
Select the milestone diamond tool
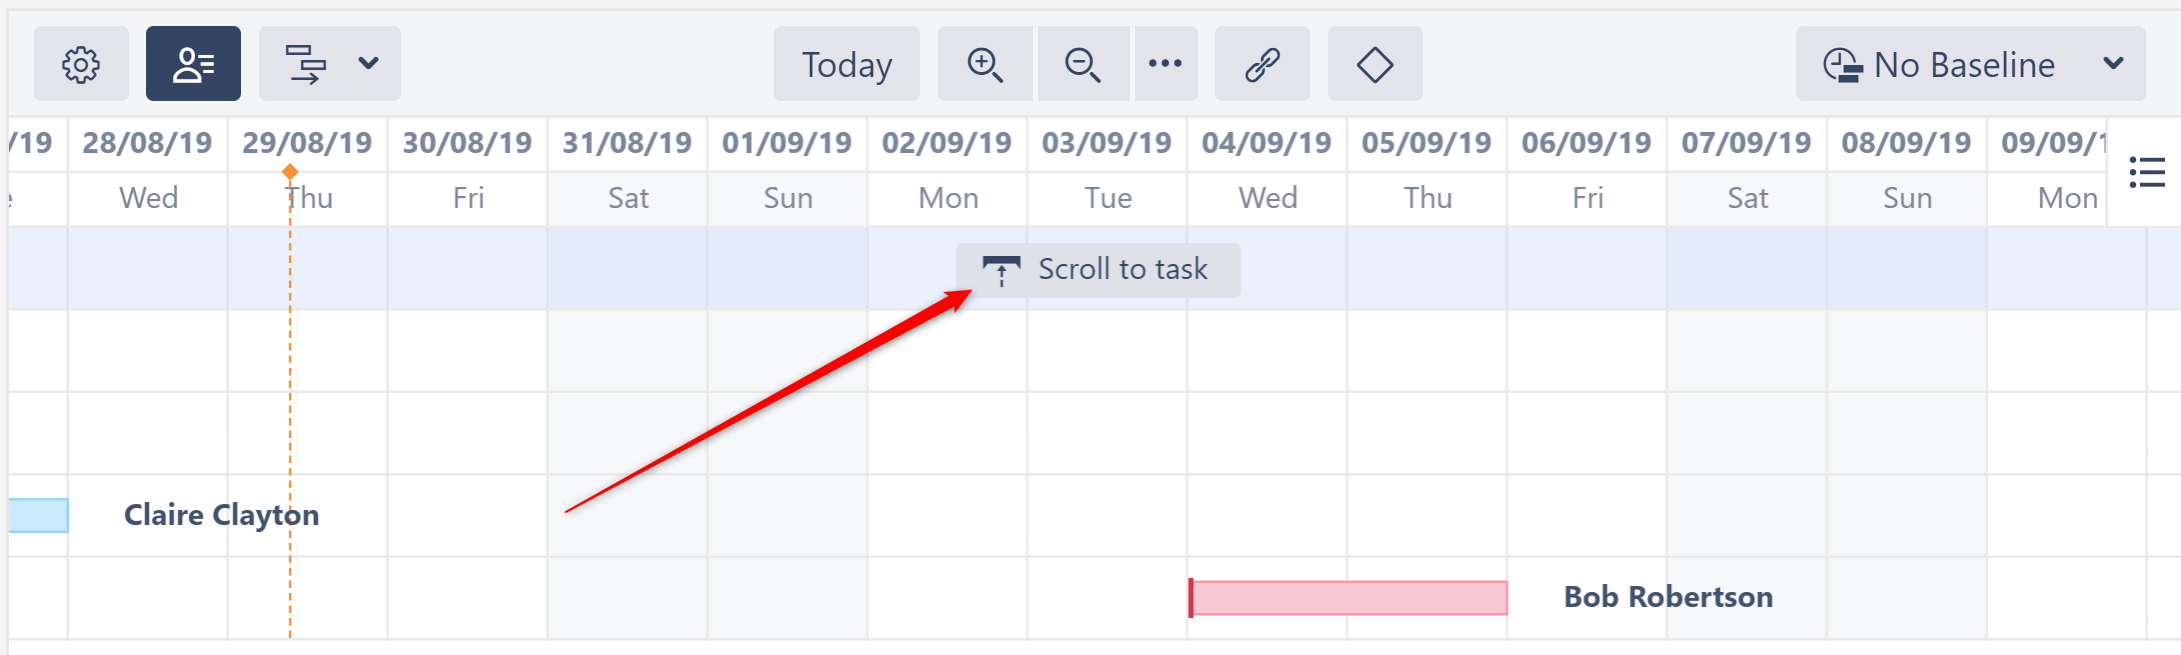tap(1374, 63)
